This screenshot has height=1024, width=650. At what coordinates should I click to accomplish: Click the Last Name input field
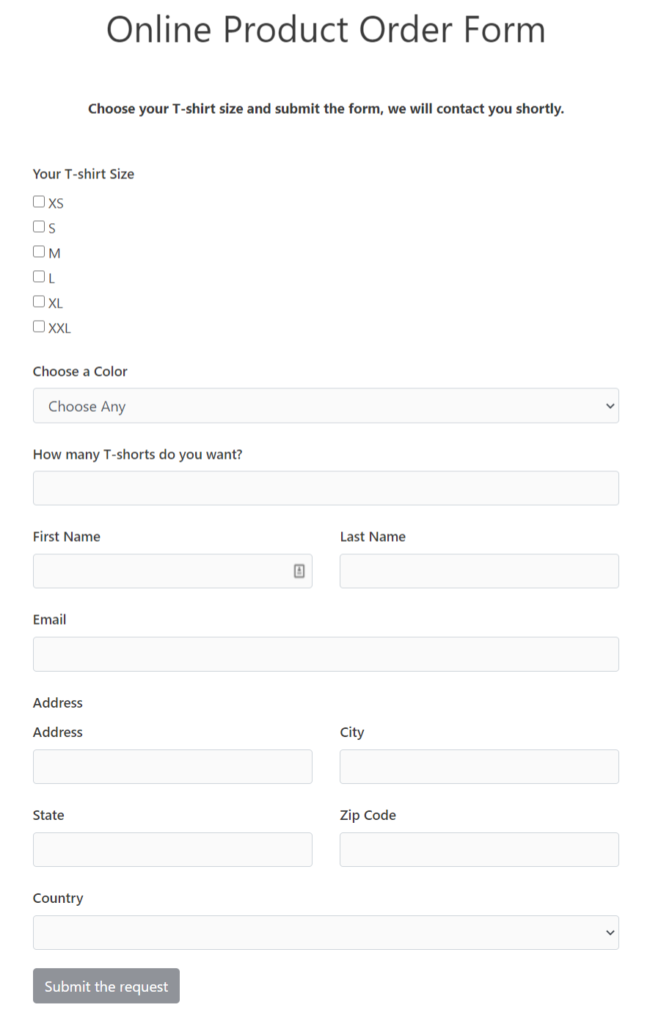(479, 570)
